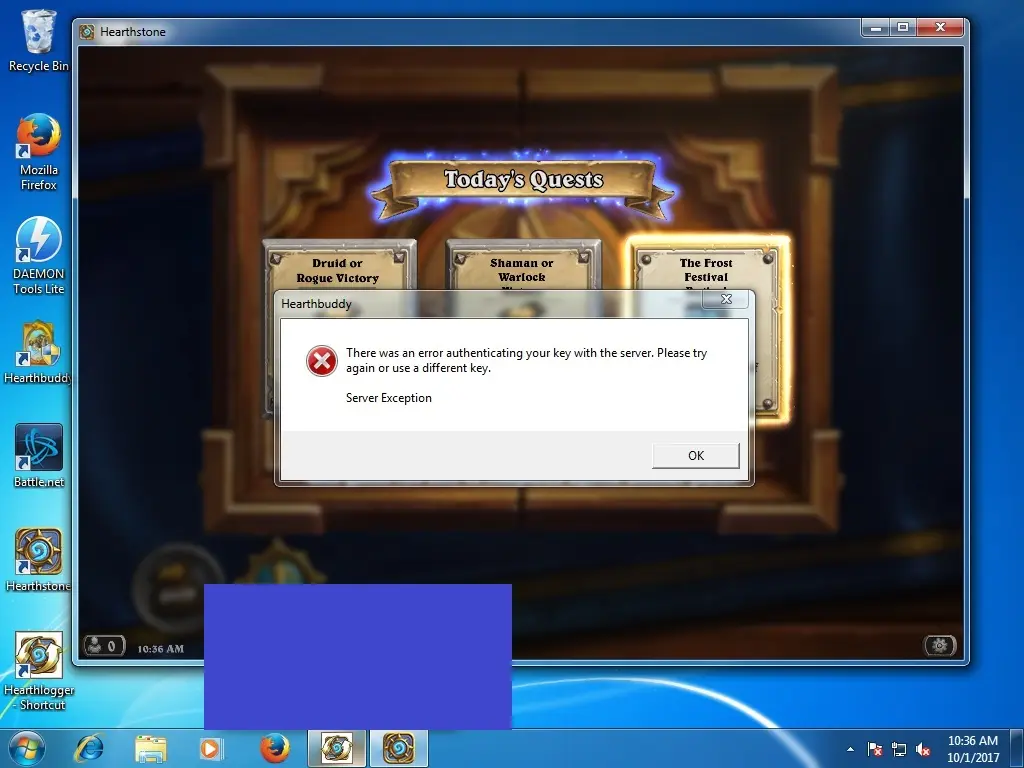Viewport: 1024px width, 768px height.
Task: Show hidden system tray icons
Action: pyautogui.click(x=850, y=749)
